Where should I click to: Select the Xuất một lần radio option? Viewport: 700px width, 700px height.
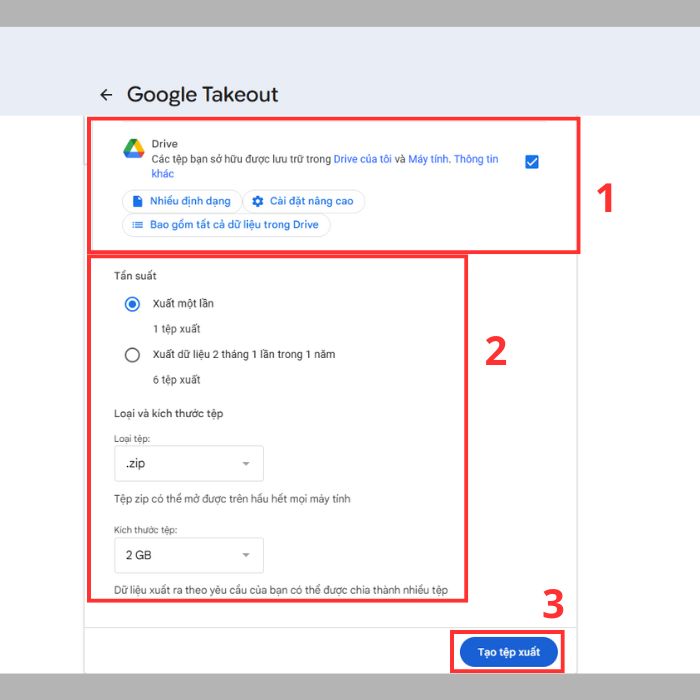(132, 304)
